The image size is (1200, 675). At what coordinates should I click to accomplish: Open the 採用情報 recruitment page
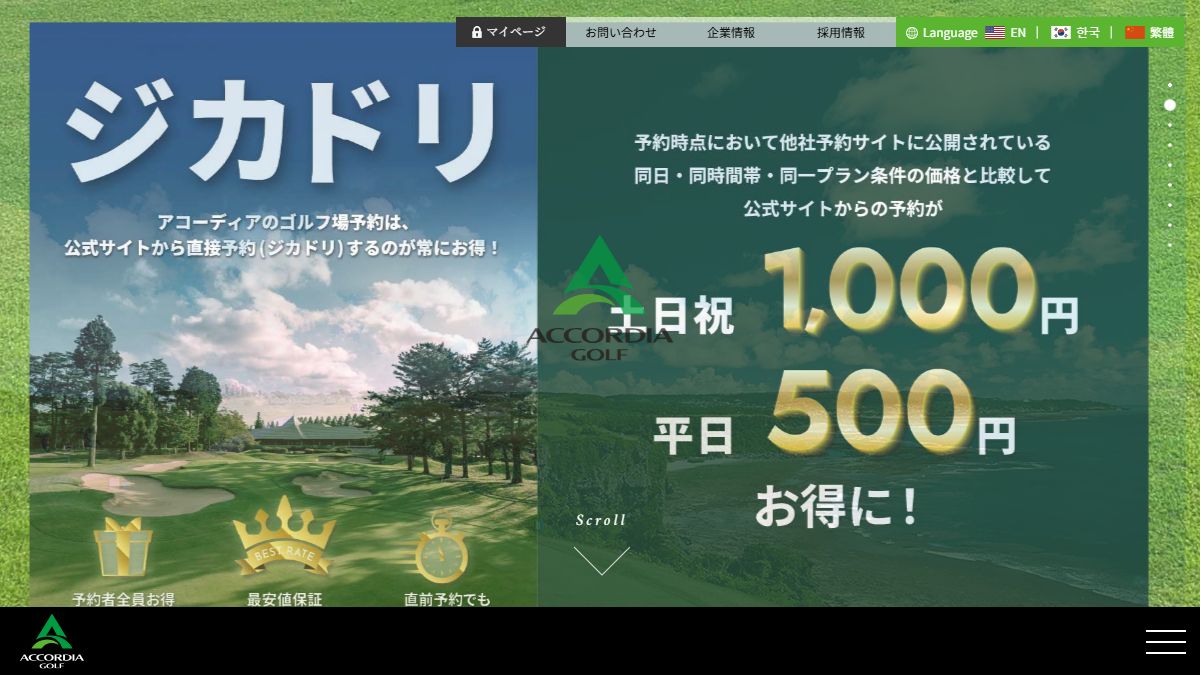click(x=841, y=32)
